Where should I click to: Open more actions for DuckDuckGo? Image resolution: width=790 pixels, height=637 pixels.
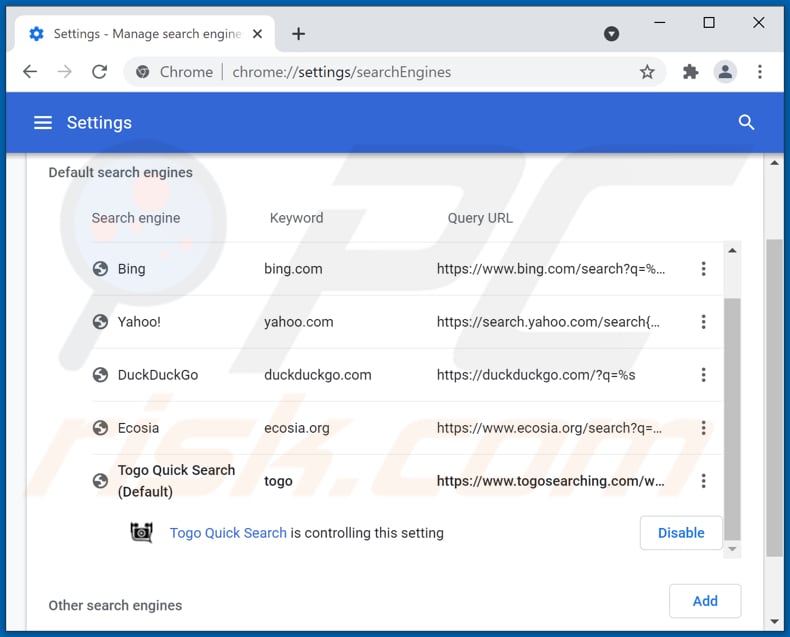(x=703, y=374)
